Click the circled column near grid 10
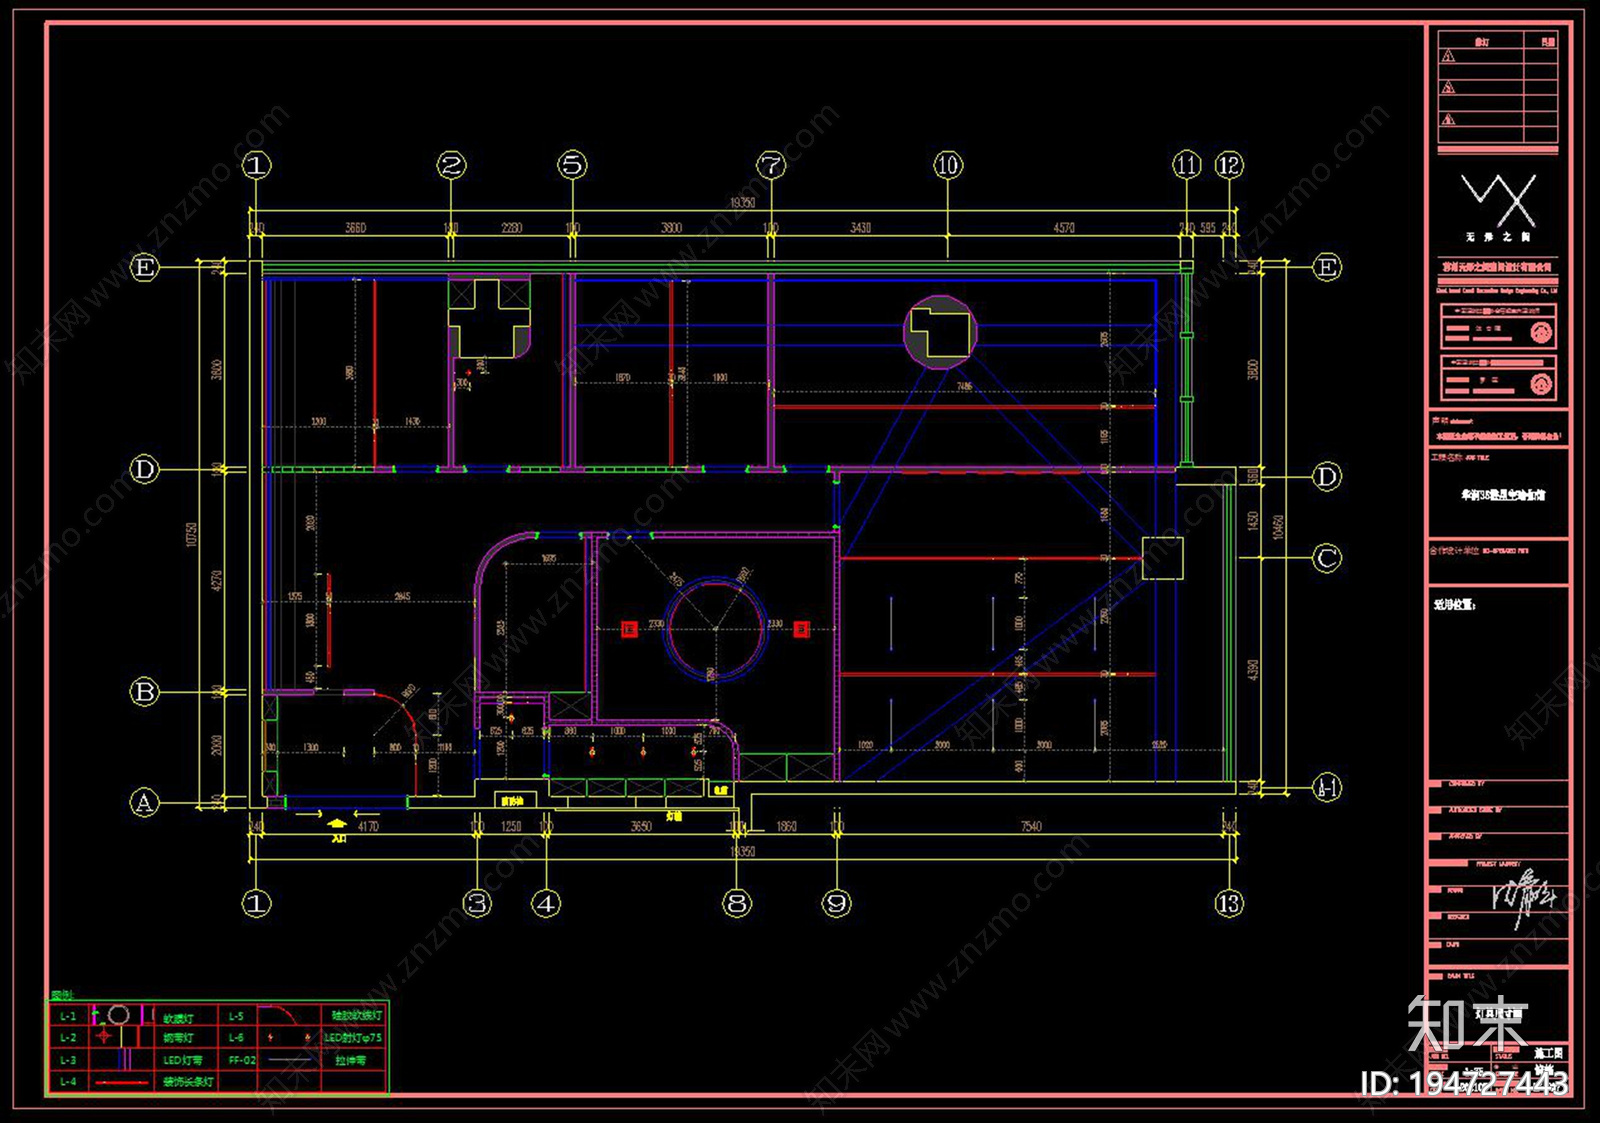This screenshot has height=1123, width=1600. (x=940, y=332)
